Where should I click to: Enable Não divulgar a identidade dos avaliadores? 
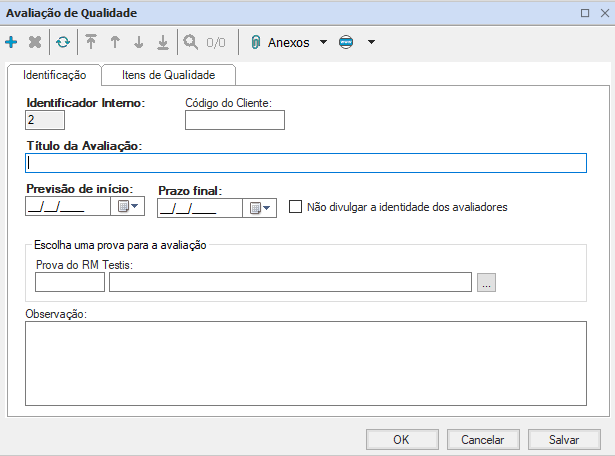[x=296, y=207]
